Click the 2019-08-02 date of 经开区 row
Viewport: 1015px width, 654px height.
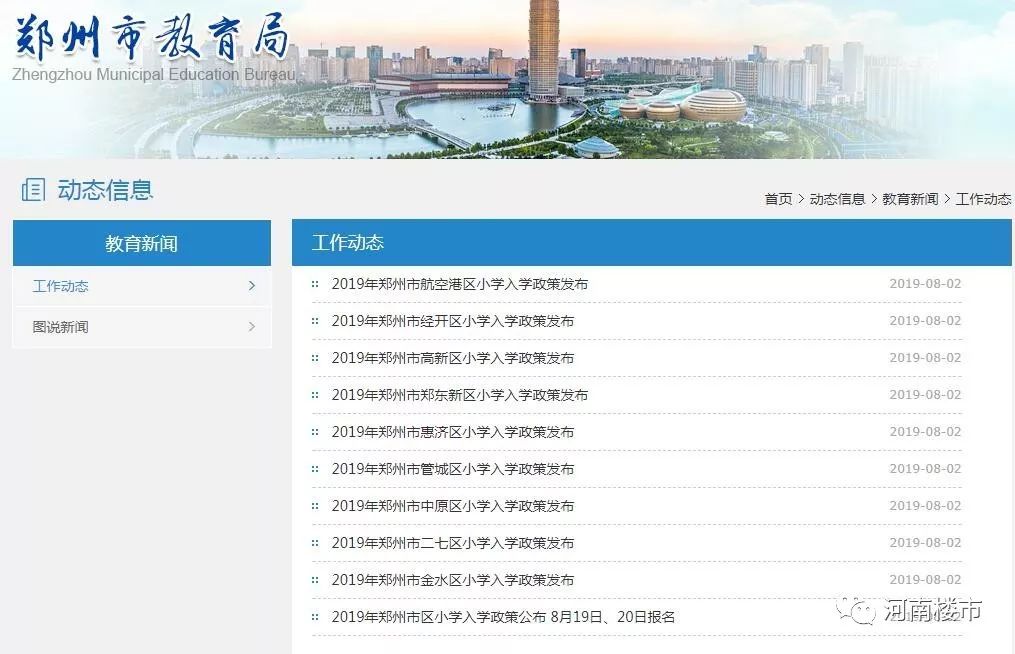[x=925, y=321]
